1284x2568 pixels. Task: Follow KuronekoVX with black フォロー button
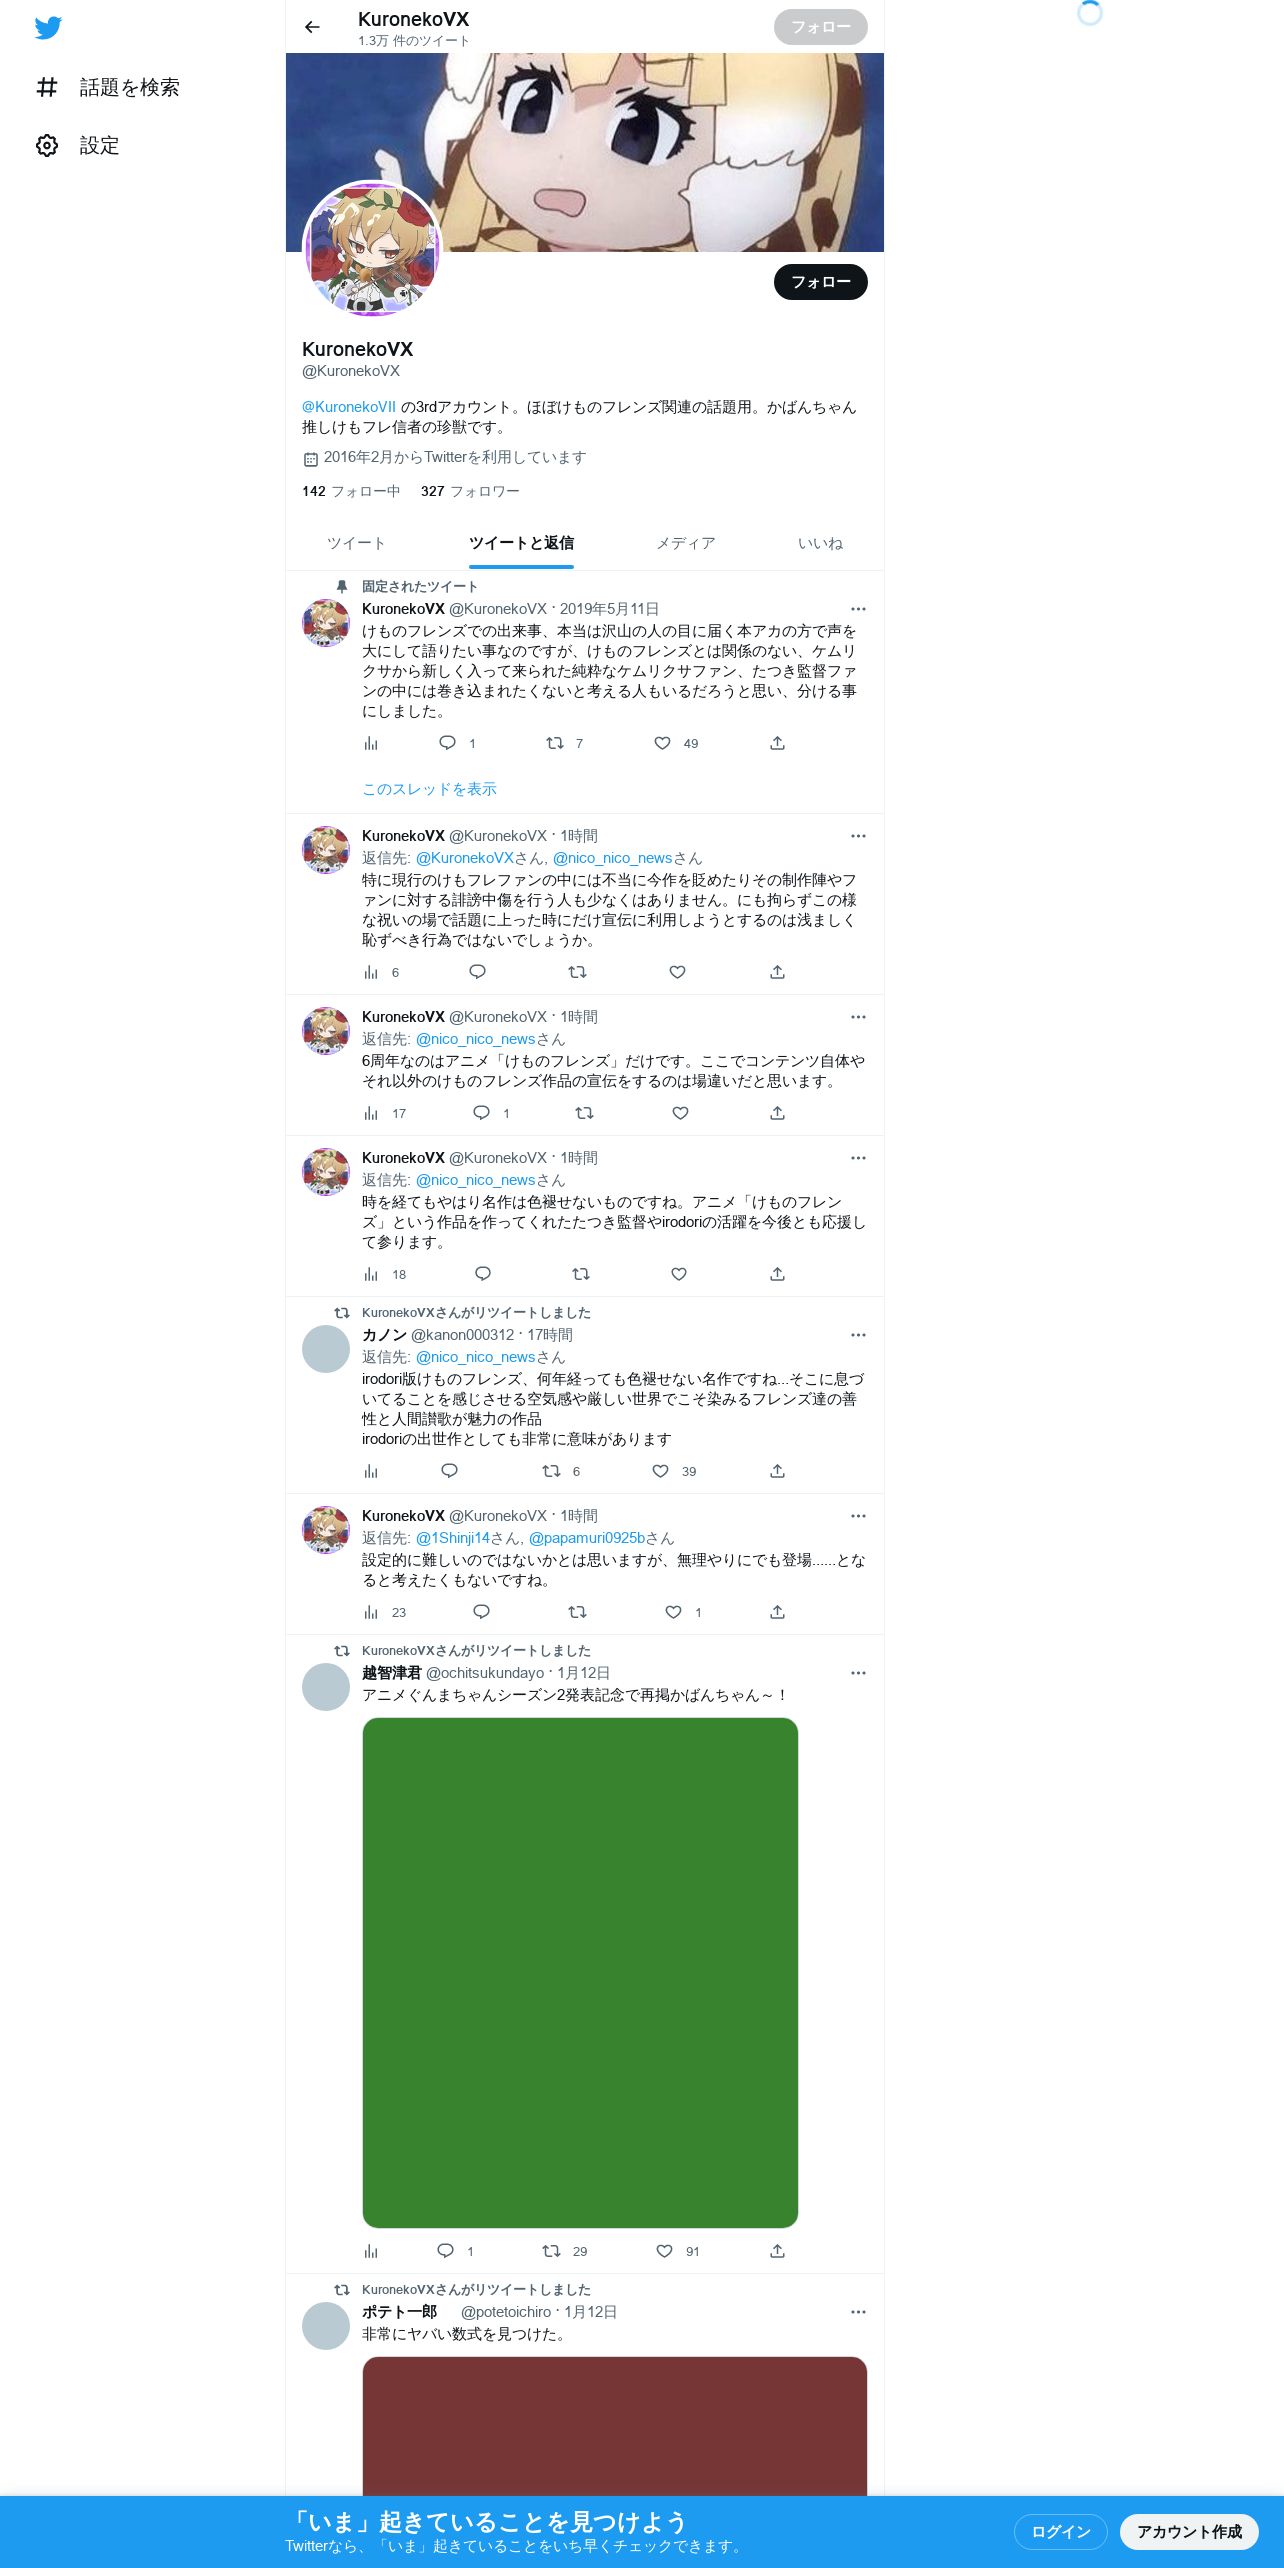click(x=820, y=282)
